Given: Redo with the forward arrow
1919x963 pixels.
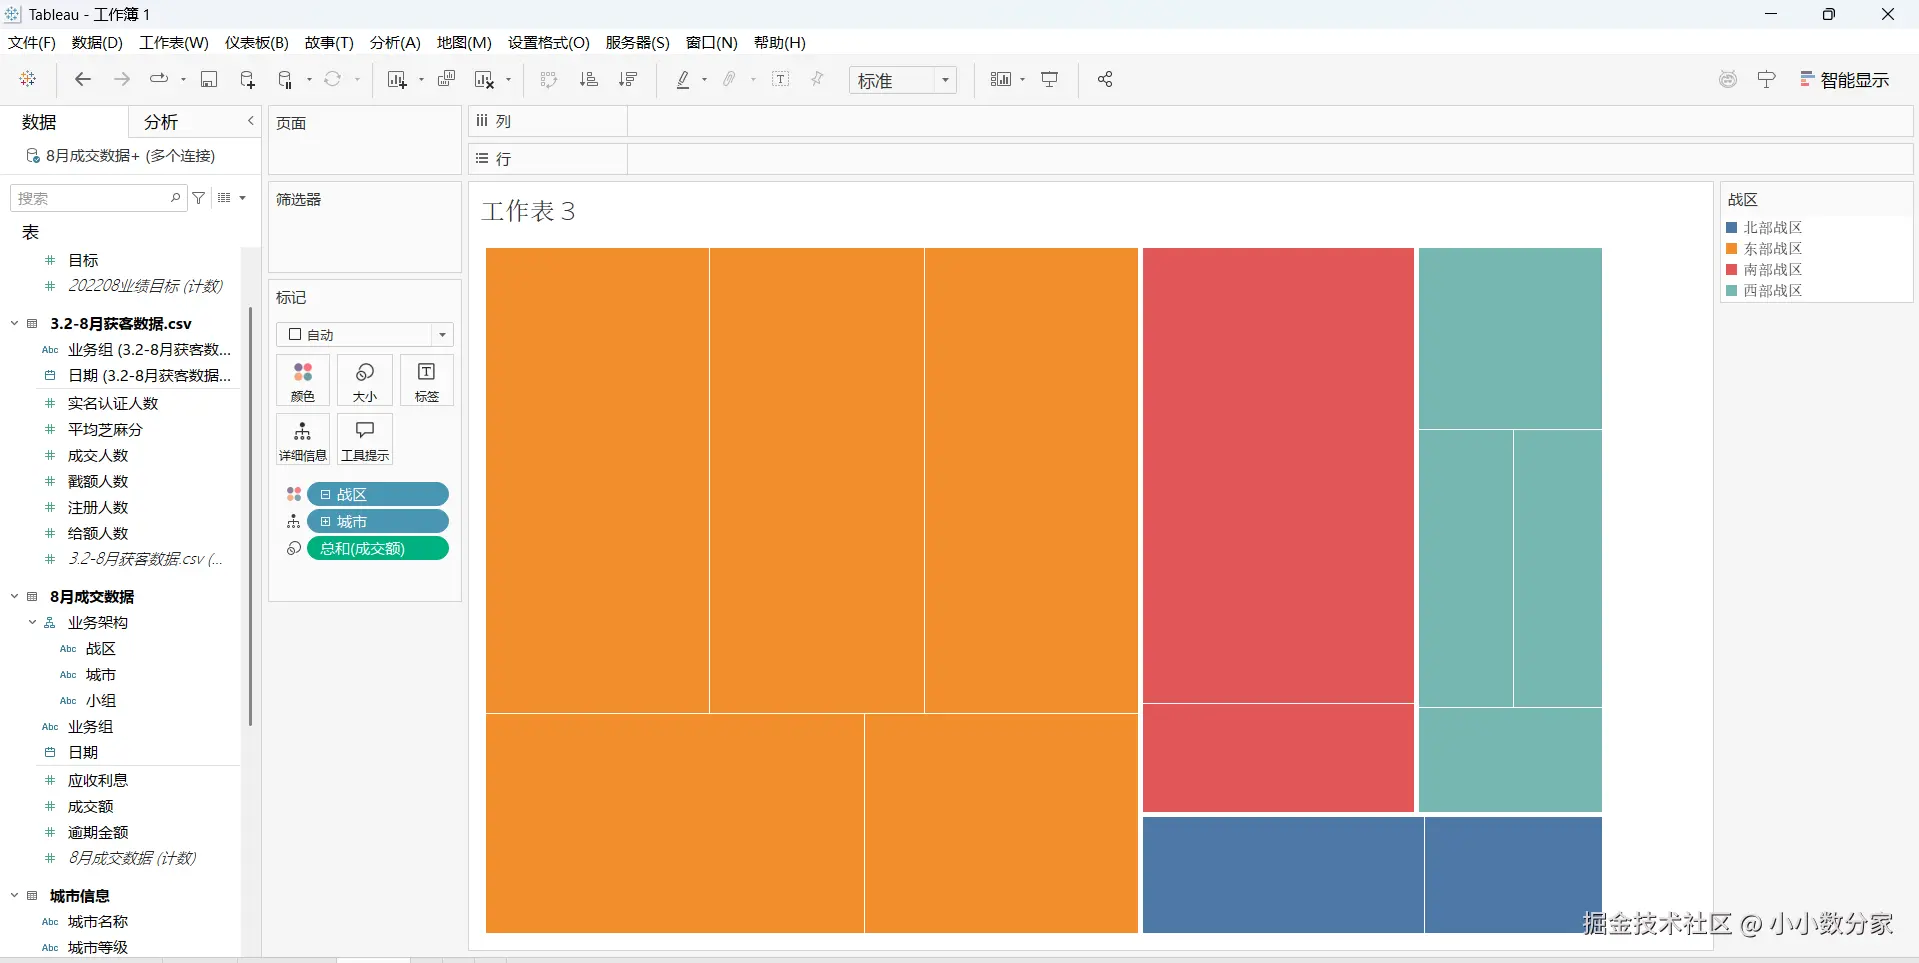Looking at the screenshot, I should click(x=122, y=79).
